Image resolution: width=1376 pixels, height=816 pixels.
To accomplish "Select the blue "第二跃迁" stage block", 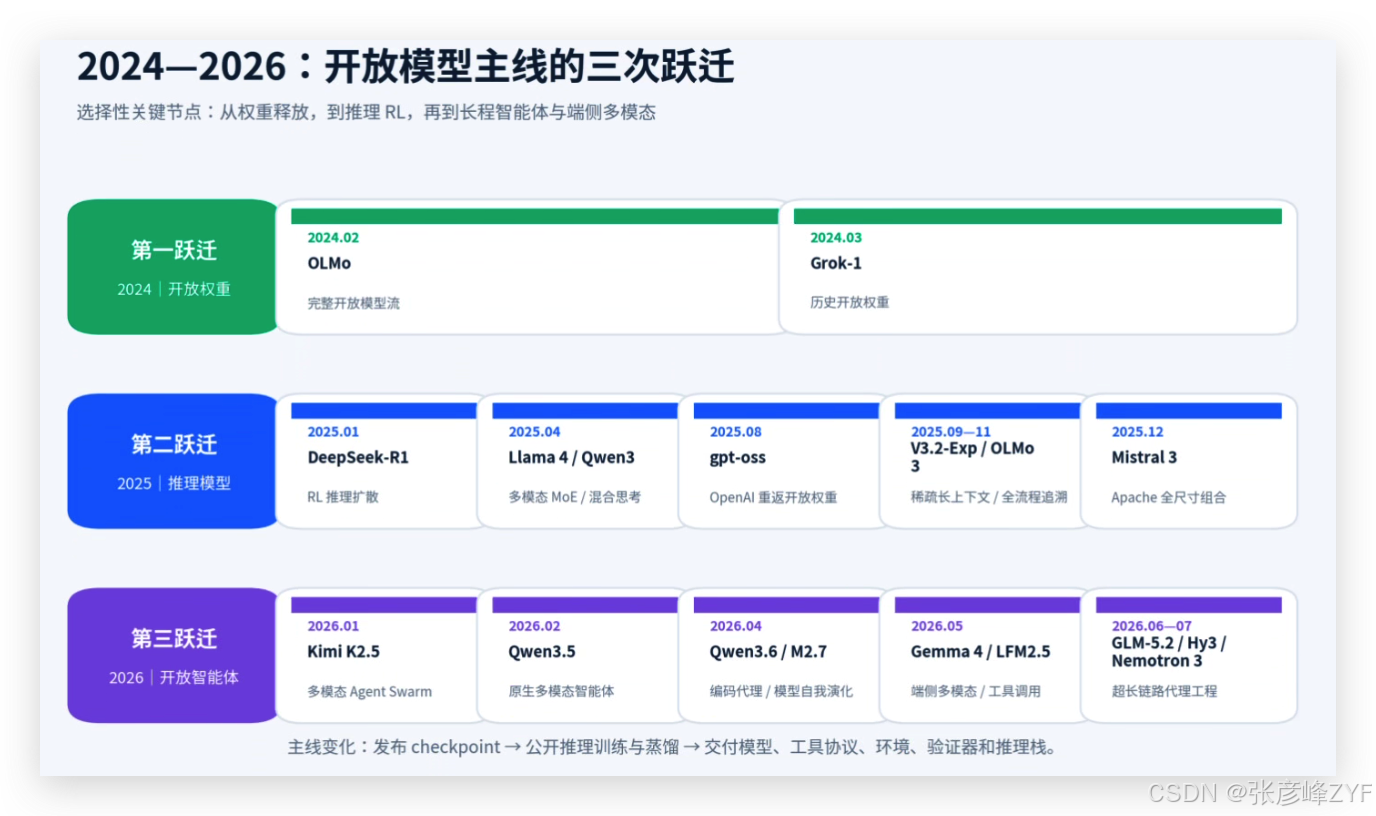I will pyautogui.click(x=173, y=461).
